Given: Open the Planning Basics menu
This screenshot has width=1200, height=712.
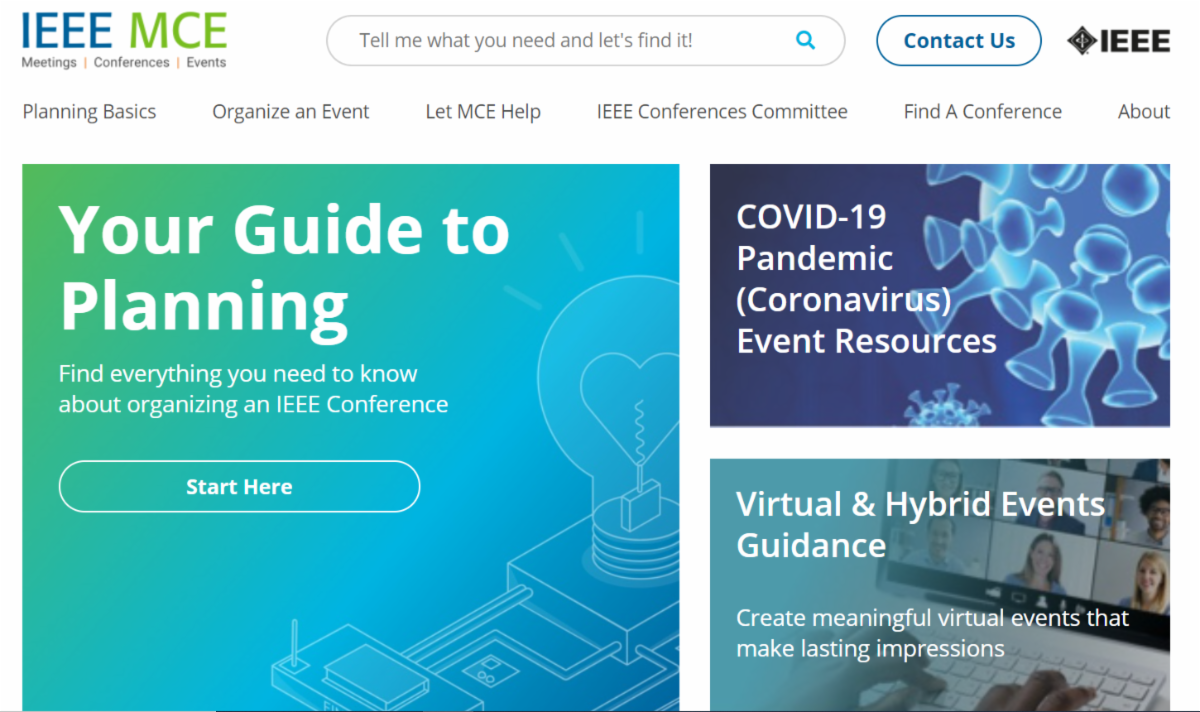Looking at the screenshot, I should [x=89, y=112].
